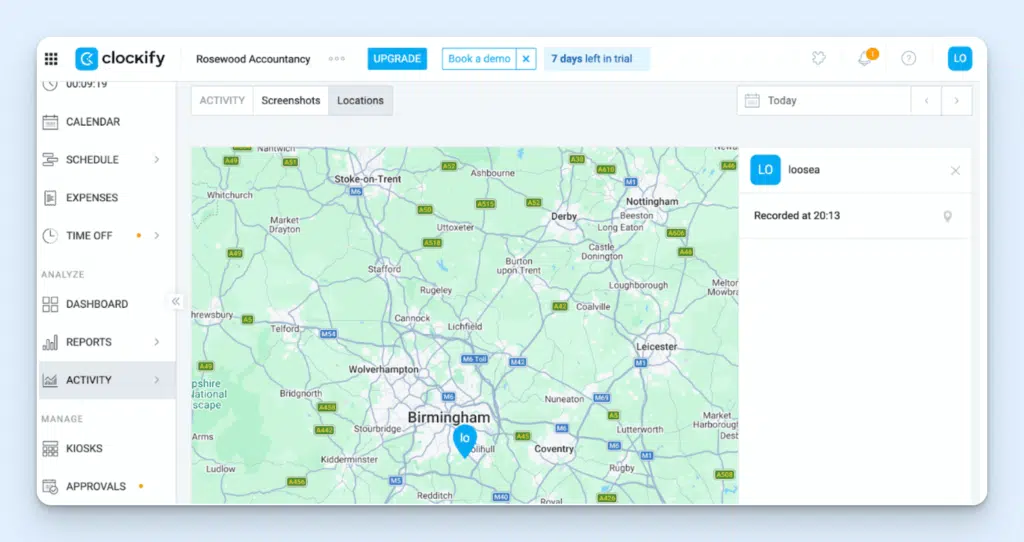Image resolution: width=1024 pixels, height=542 pixels.
Task: Click the Kiosks sidebar icon
Action: (50, 449)
